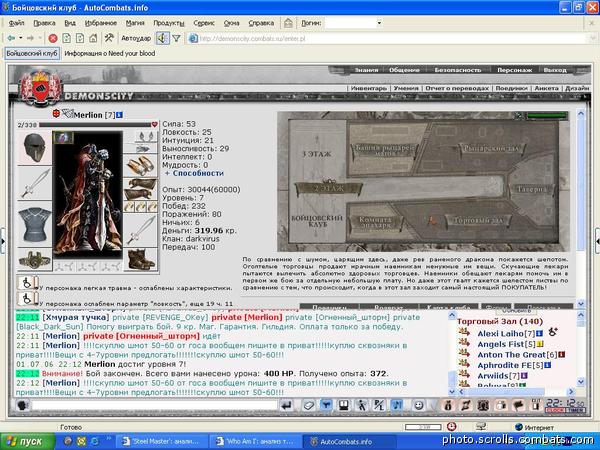Open the Общение top menu
The width and height of the screenshot is (600, 450).
coord(404,70)
